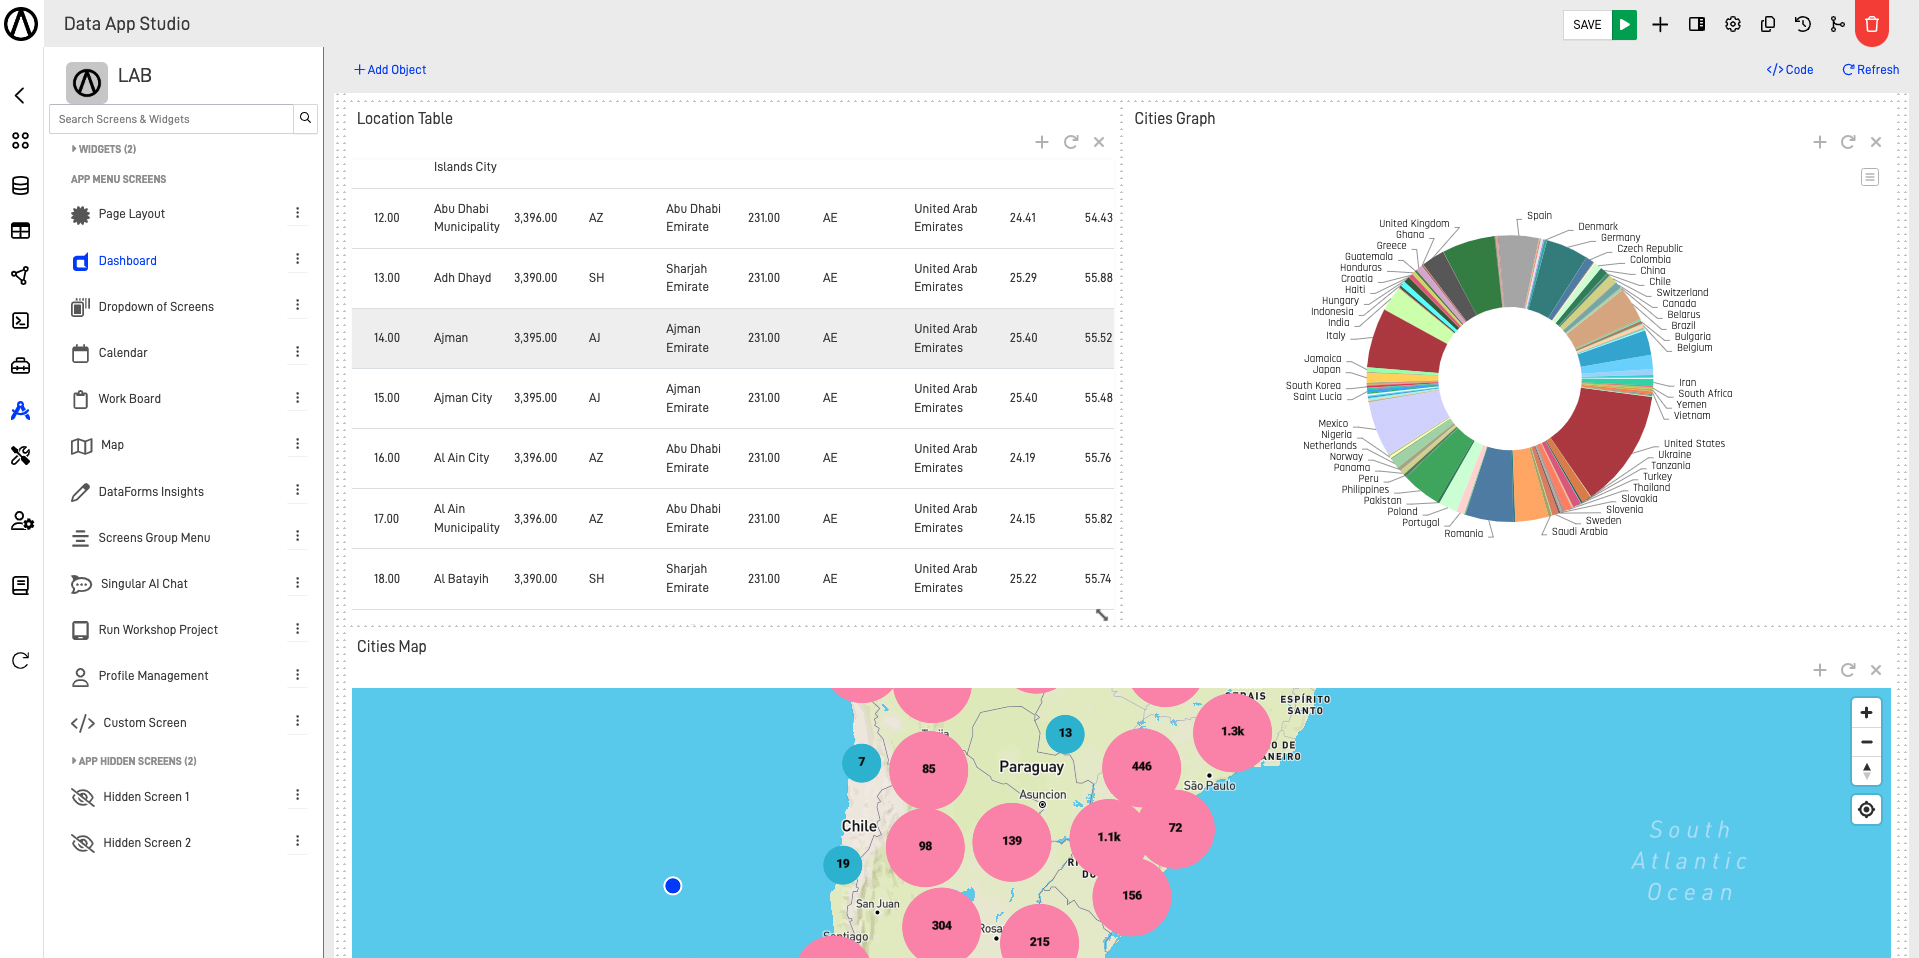Image resolution: width=1919 pixels, height=958 pixels.
Task: Click the plus icon in top toolbar
Action: click(x=1660, y=24)
